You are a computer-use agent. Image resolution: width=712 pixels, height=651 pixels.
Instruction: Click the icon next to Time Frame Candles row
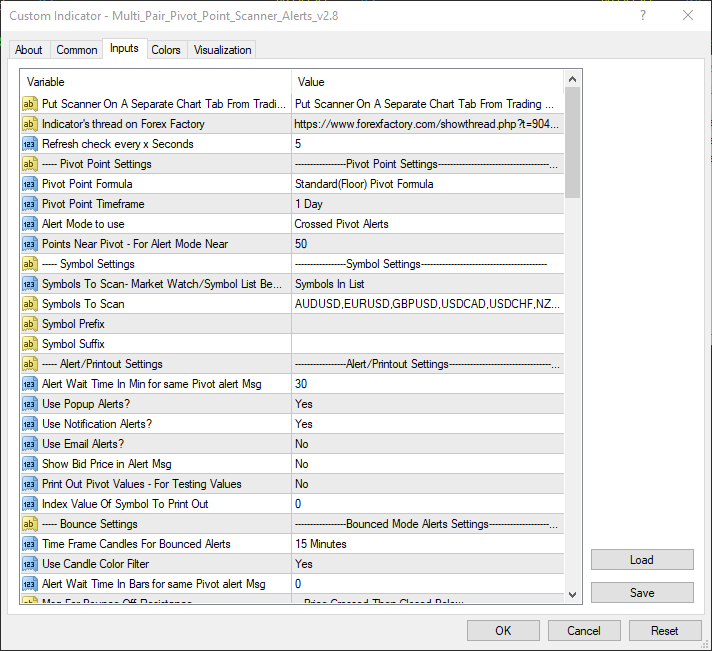(29, 544)
